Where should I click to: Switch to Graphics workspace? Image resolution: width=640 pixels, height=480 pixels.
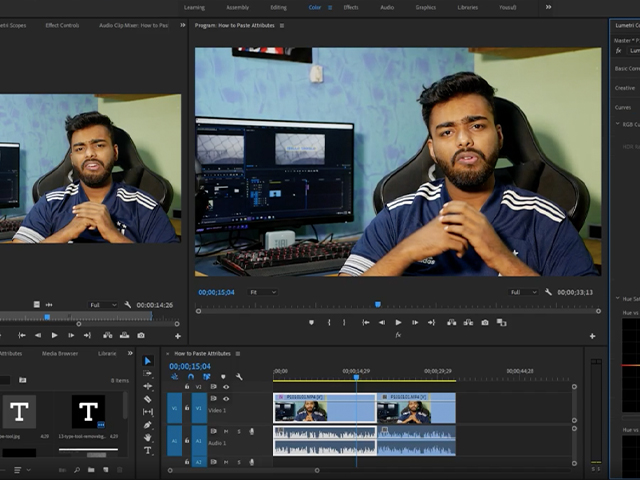[x=426, y=7]
